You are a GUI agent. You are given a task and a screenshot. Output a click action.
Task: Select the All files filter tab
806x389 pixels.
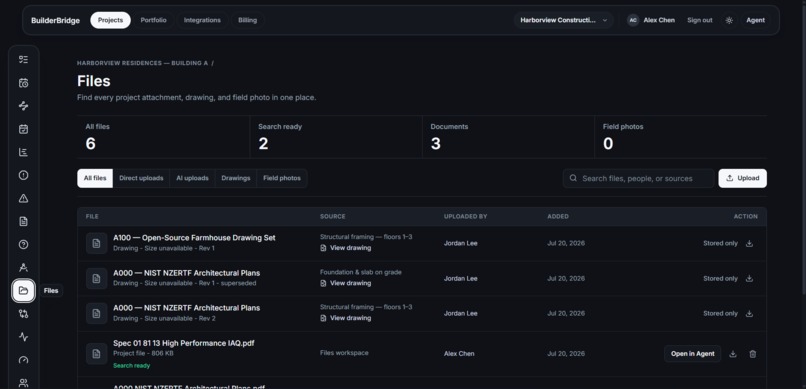95,178
